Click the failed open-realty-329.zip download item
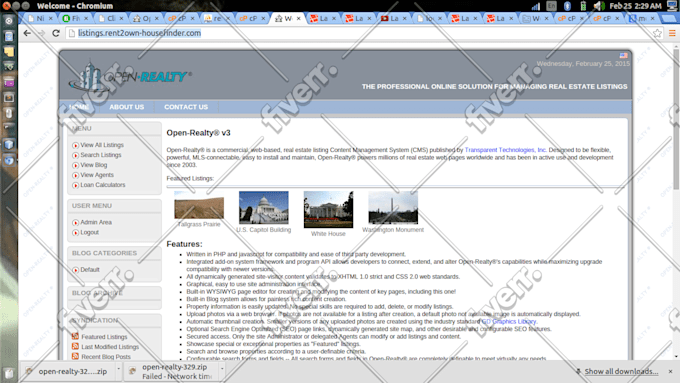This screenshot has width=680, height=383. coord(172,371)
